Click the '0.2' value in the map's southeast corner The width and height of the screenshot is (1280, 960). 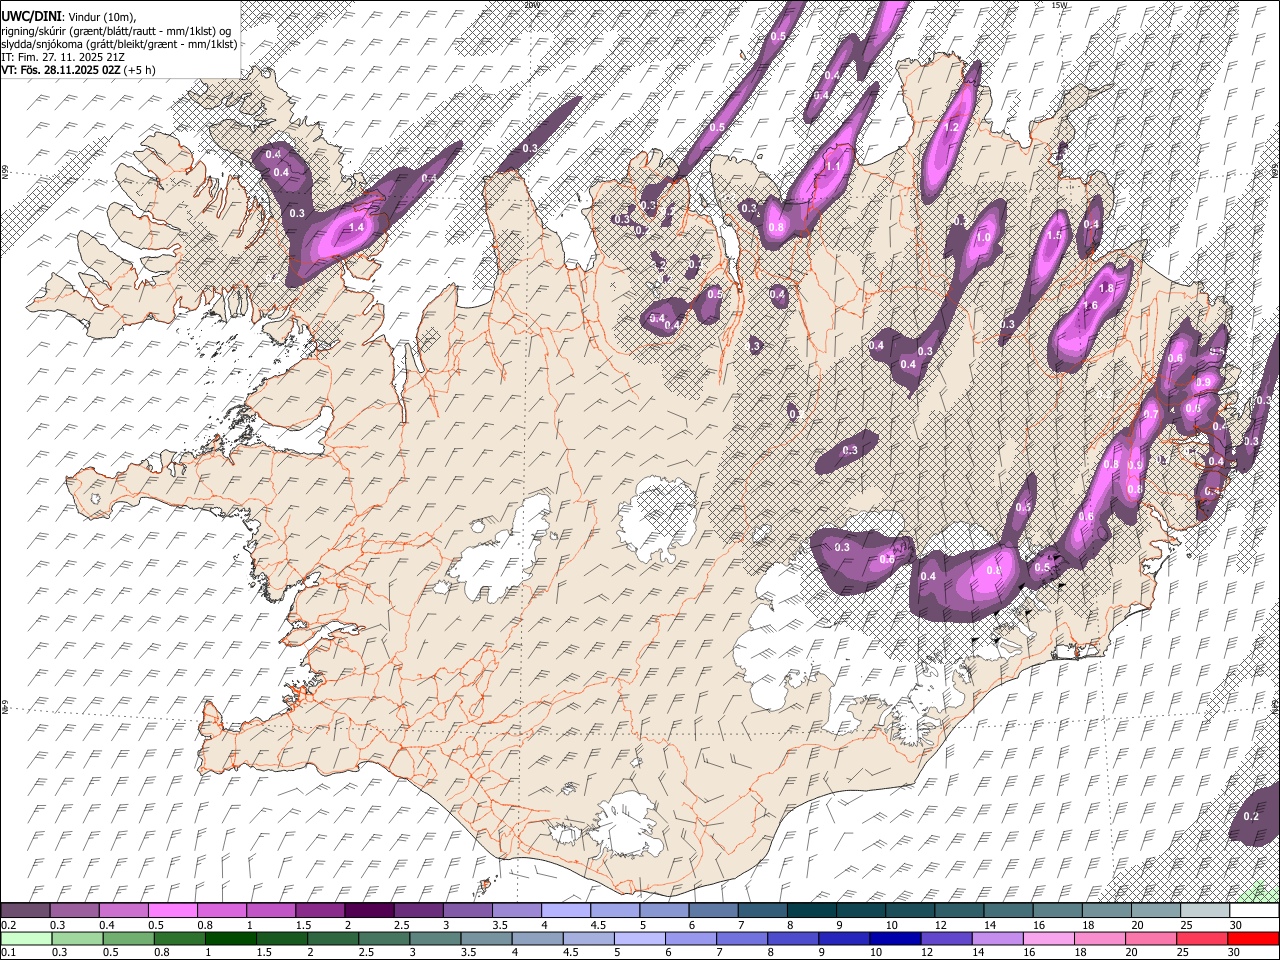(x=1250, y=816)
